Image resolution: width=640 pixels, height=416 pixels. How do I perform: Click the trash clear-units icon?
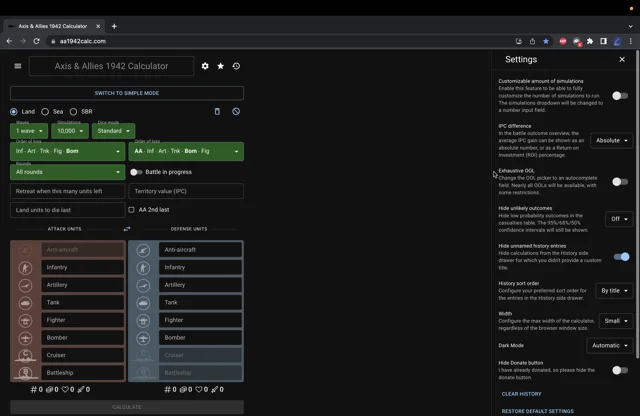217,111
